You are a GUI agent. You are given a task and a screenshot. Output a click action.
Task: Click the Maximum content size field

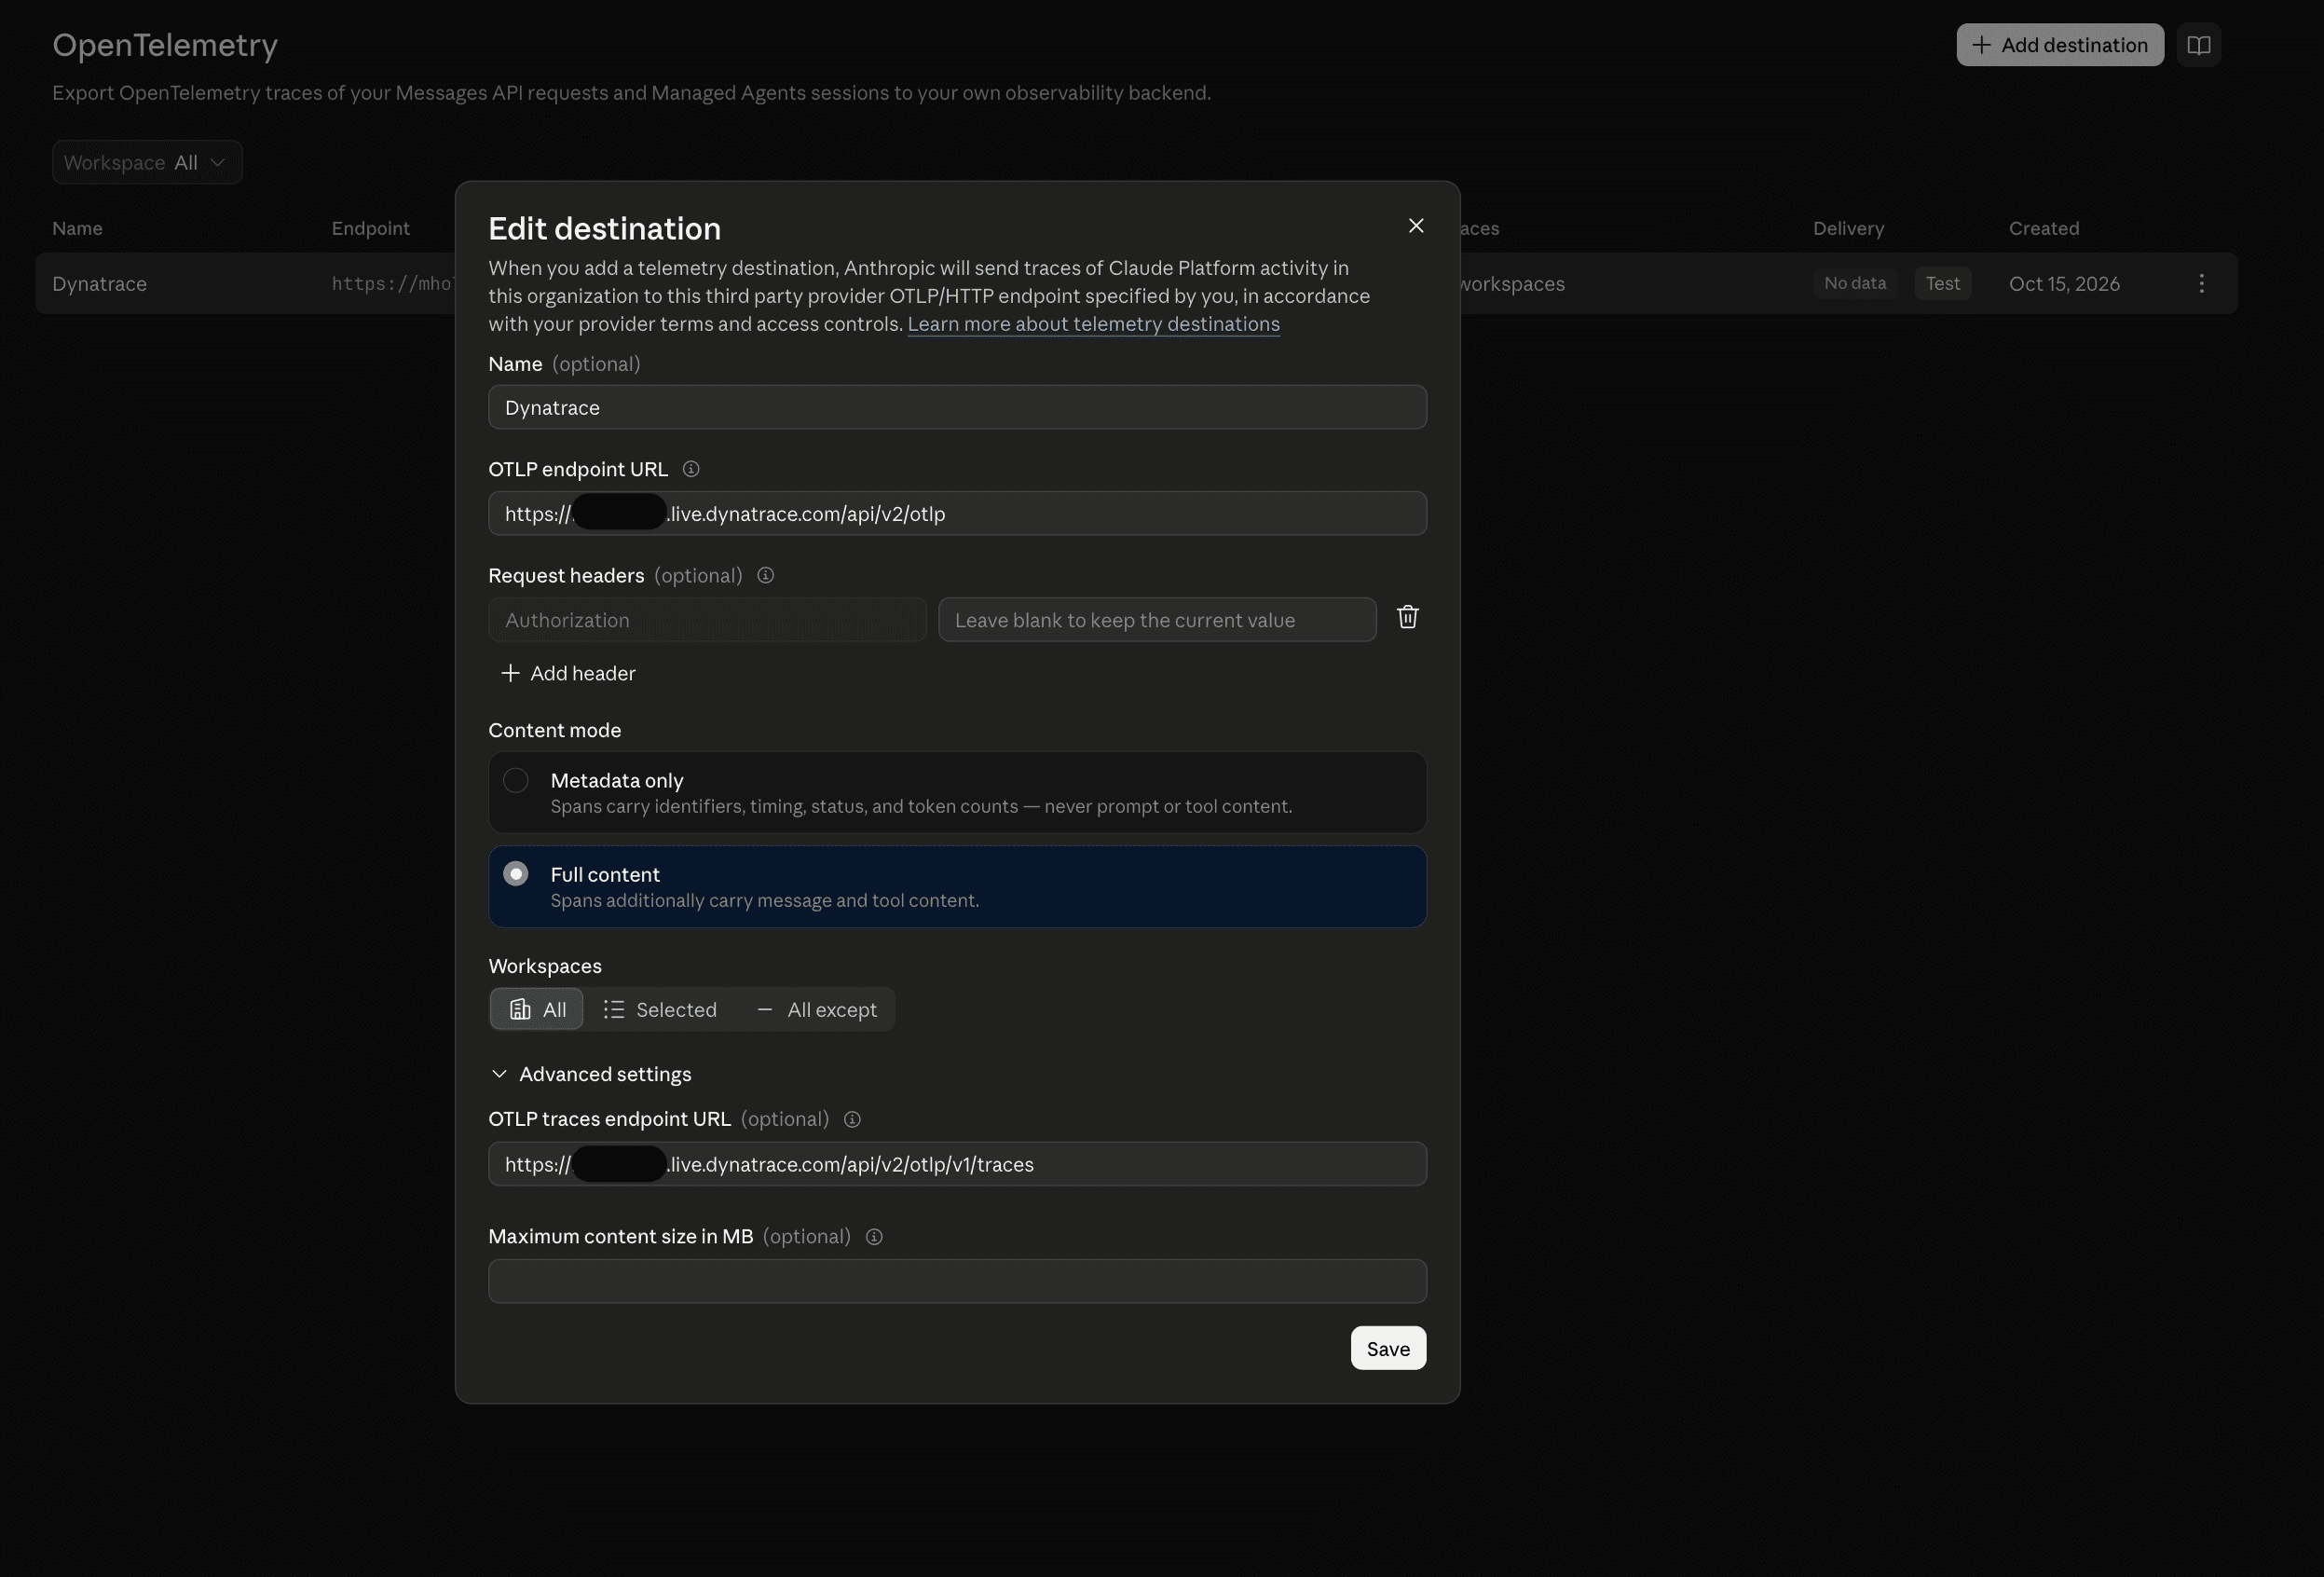957,1282
